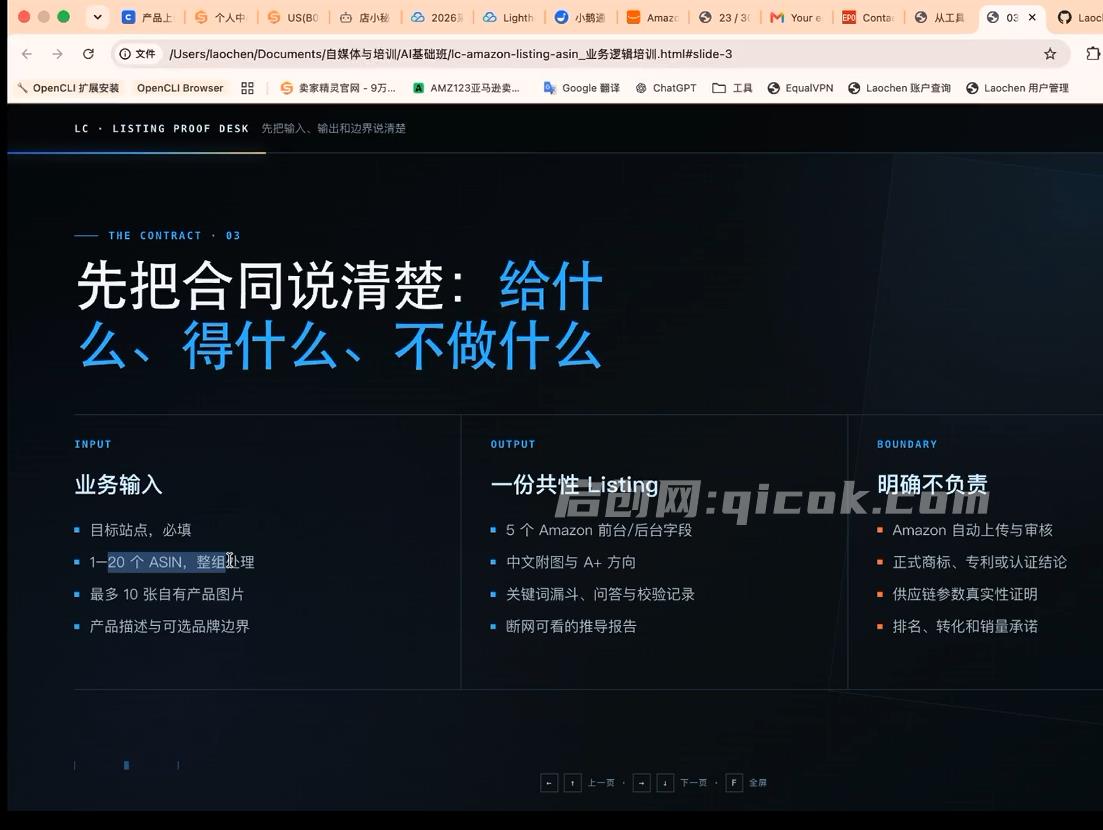The height and width of the screenshot is (830, 1103).
Task: Switch to the 2026 tab
Action: coord(438,18)
